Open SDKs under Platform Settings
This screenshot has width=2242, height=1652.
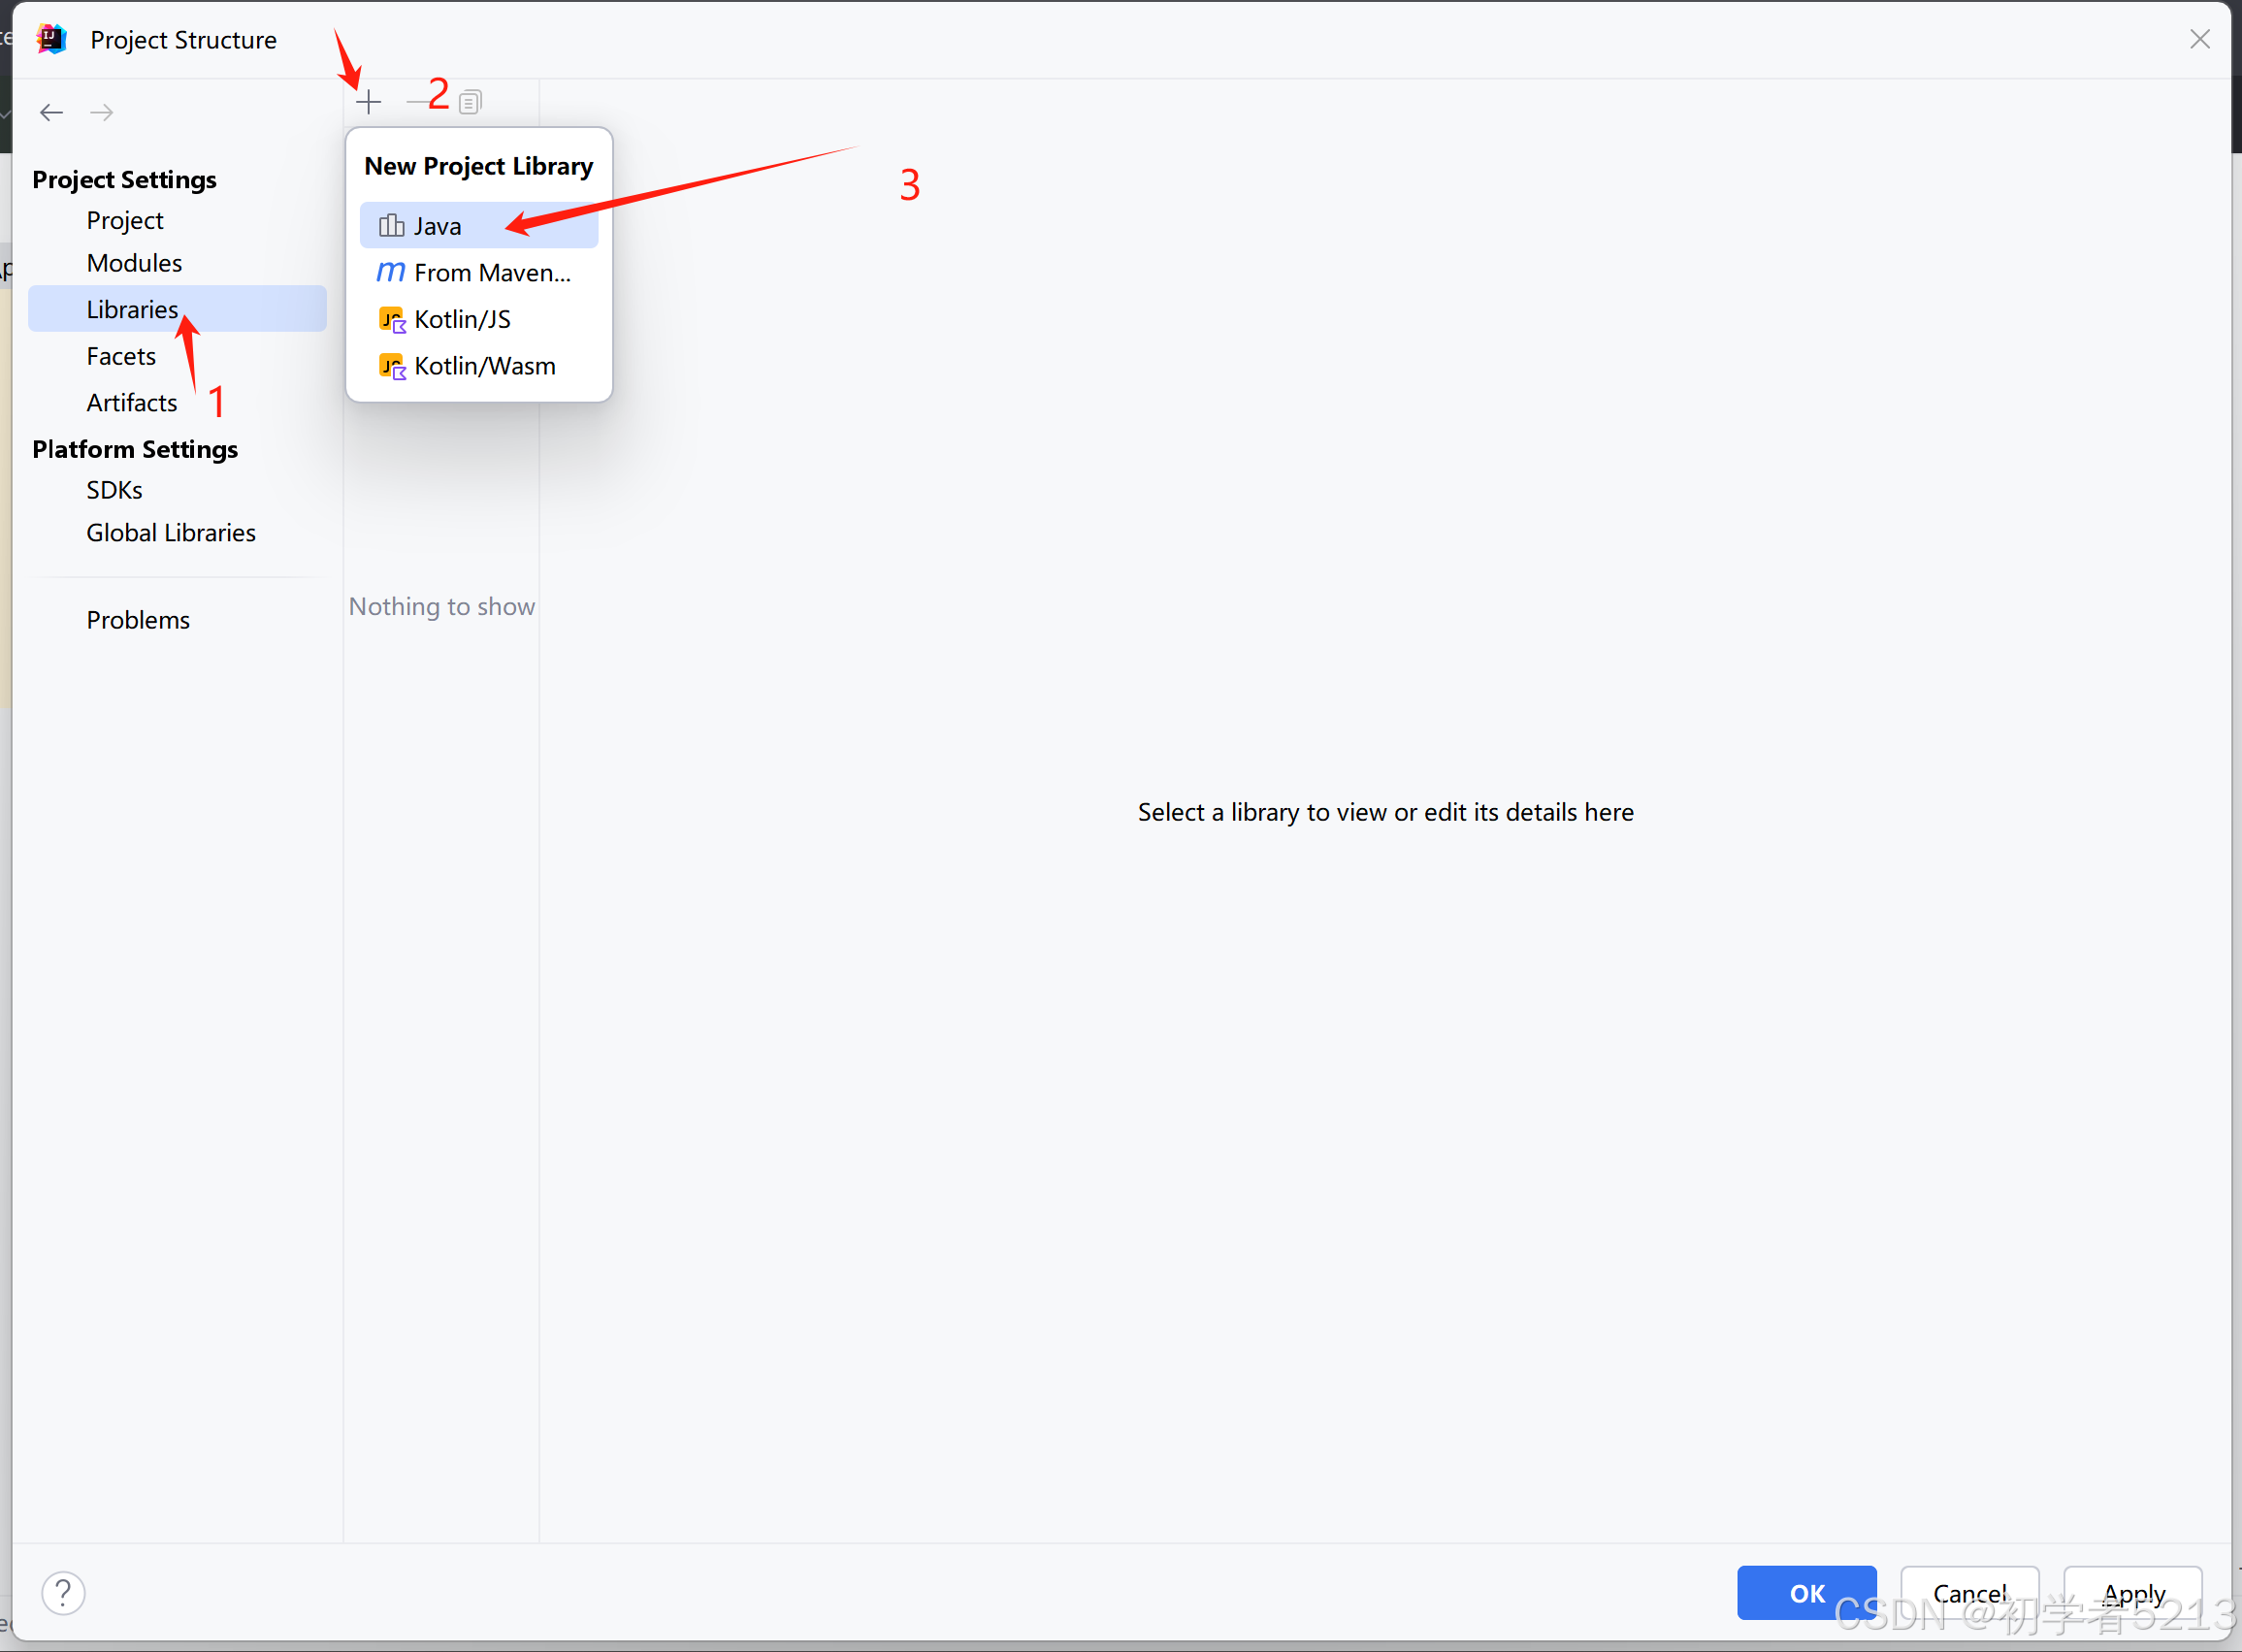point(114,490)
